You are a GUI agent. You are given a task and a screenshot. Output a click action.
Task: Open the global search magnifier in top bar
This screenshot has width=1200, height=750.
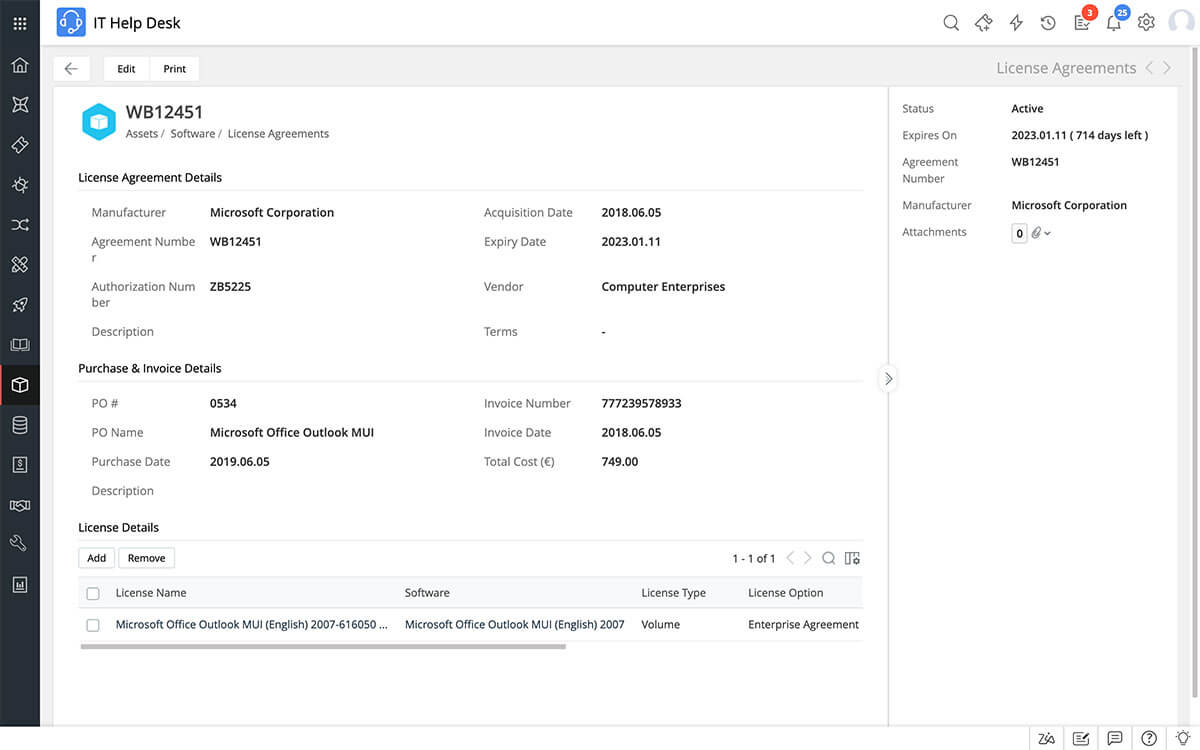pos(950,22)
